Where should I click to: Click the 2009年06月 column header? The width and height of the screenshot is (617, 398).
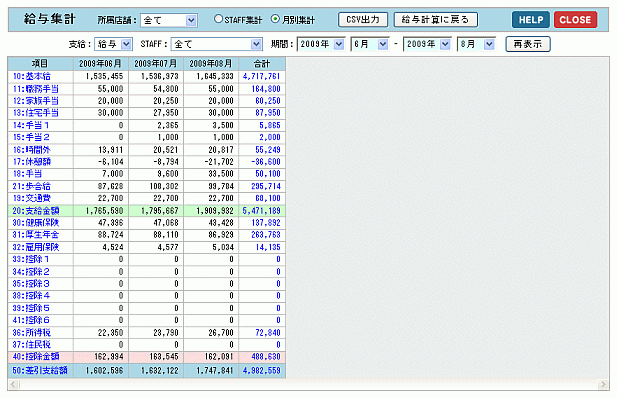100,64
